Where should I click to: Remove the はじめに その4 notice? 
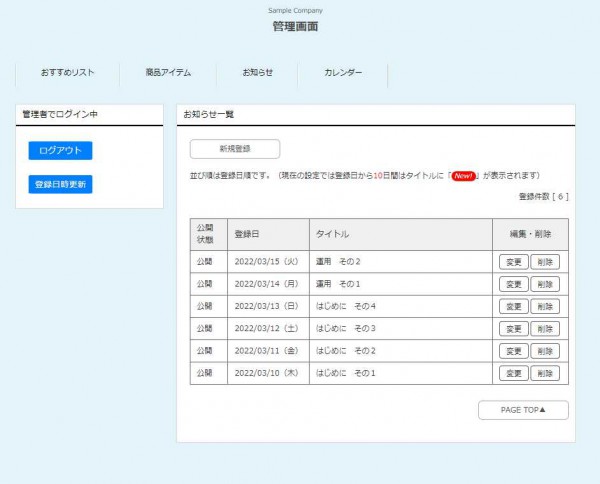544,306
